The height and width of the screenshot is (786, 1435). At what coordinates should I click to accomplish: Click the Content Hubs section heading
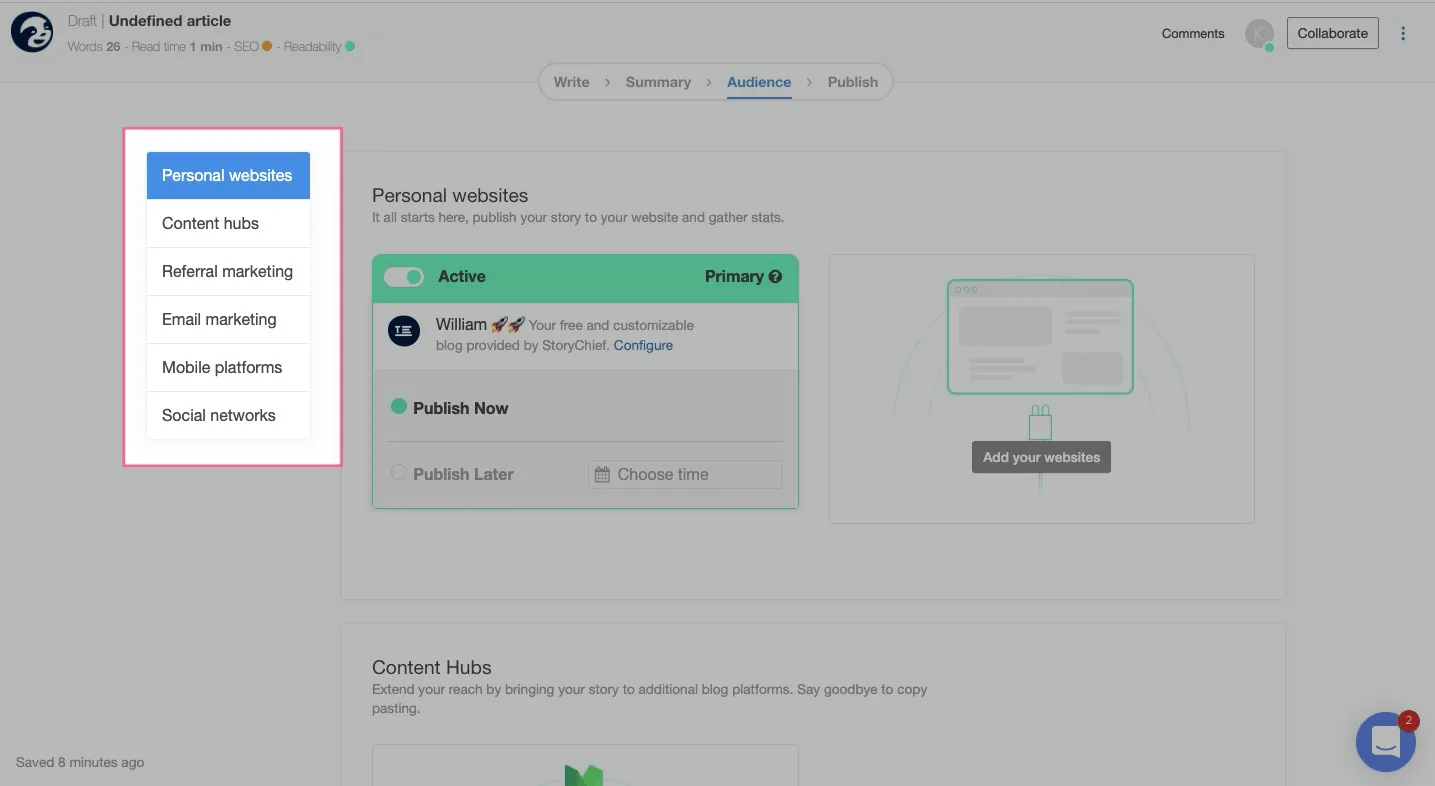(x=432, y=667)
